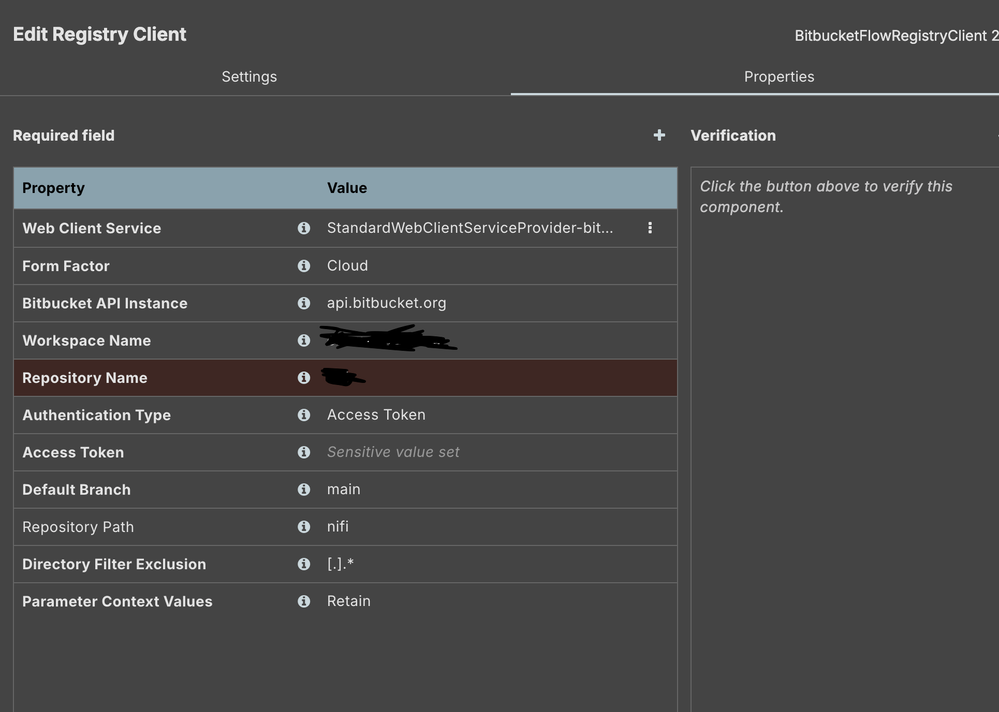Select the Properties tab
Viewport: 999px width, 712px height.
pyautogui.click(x=779, y=76)
